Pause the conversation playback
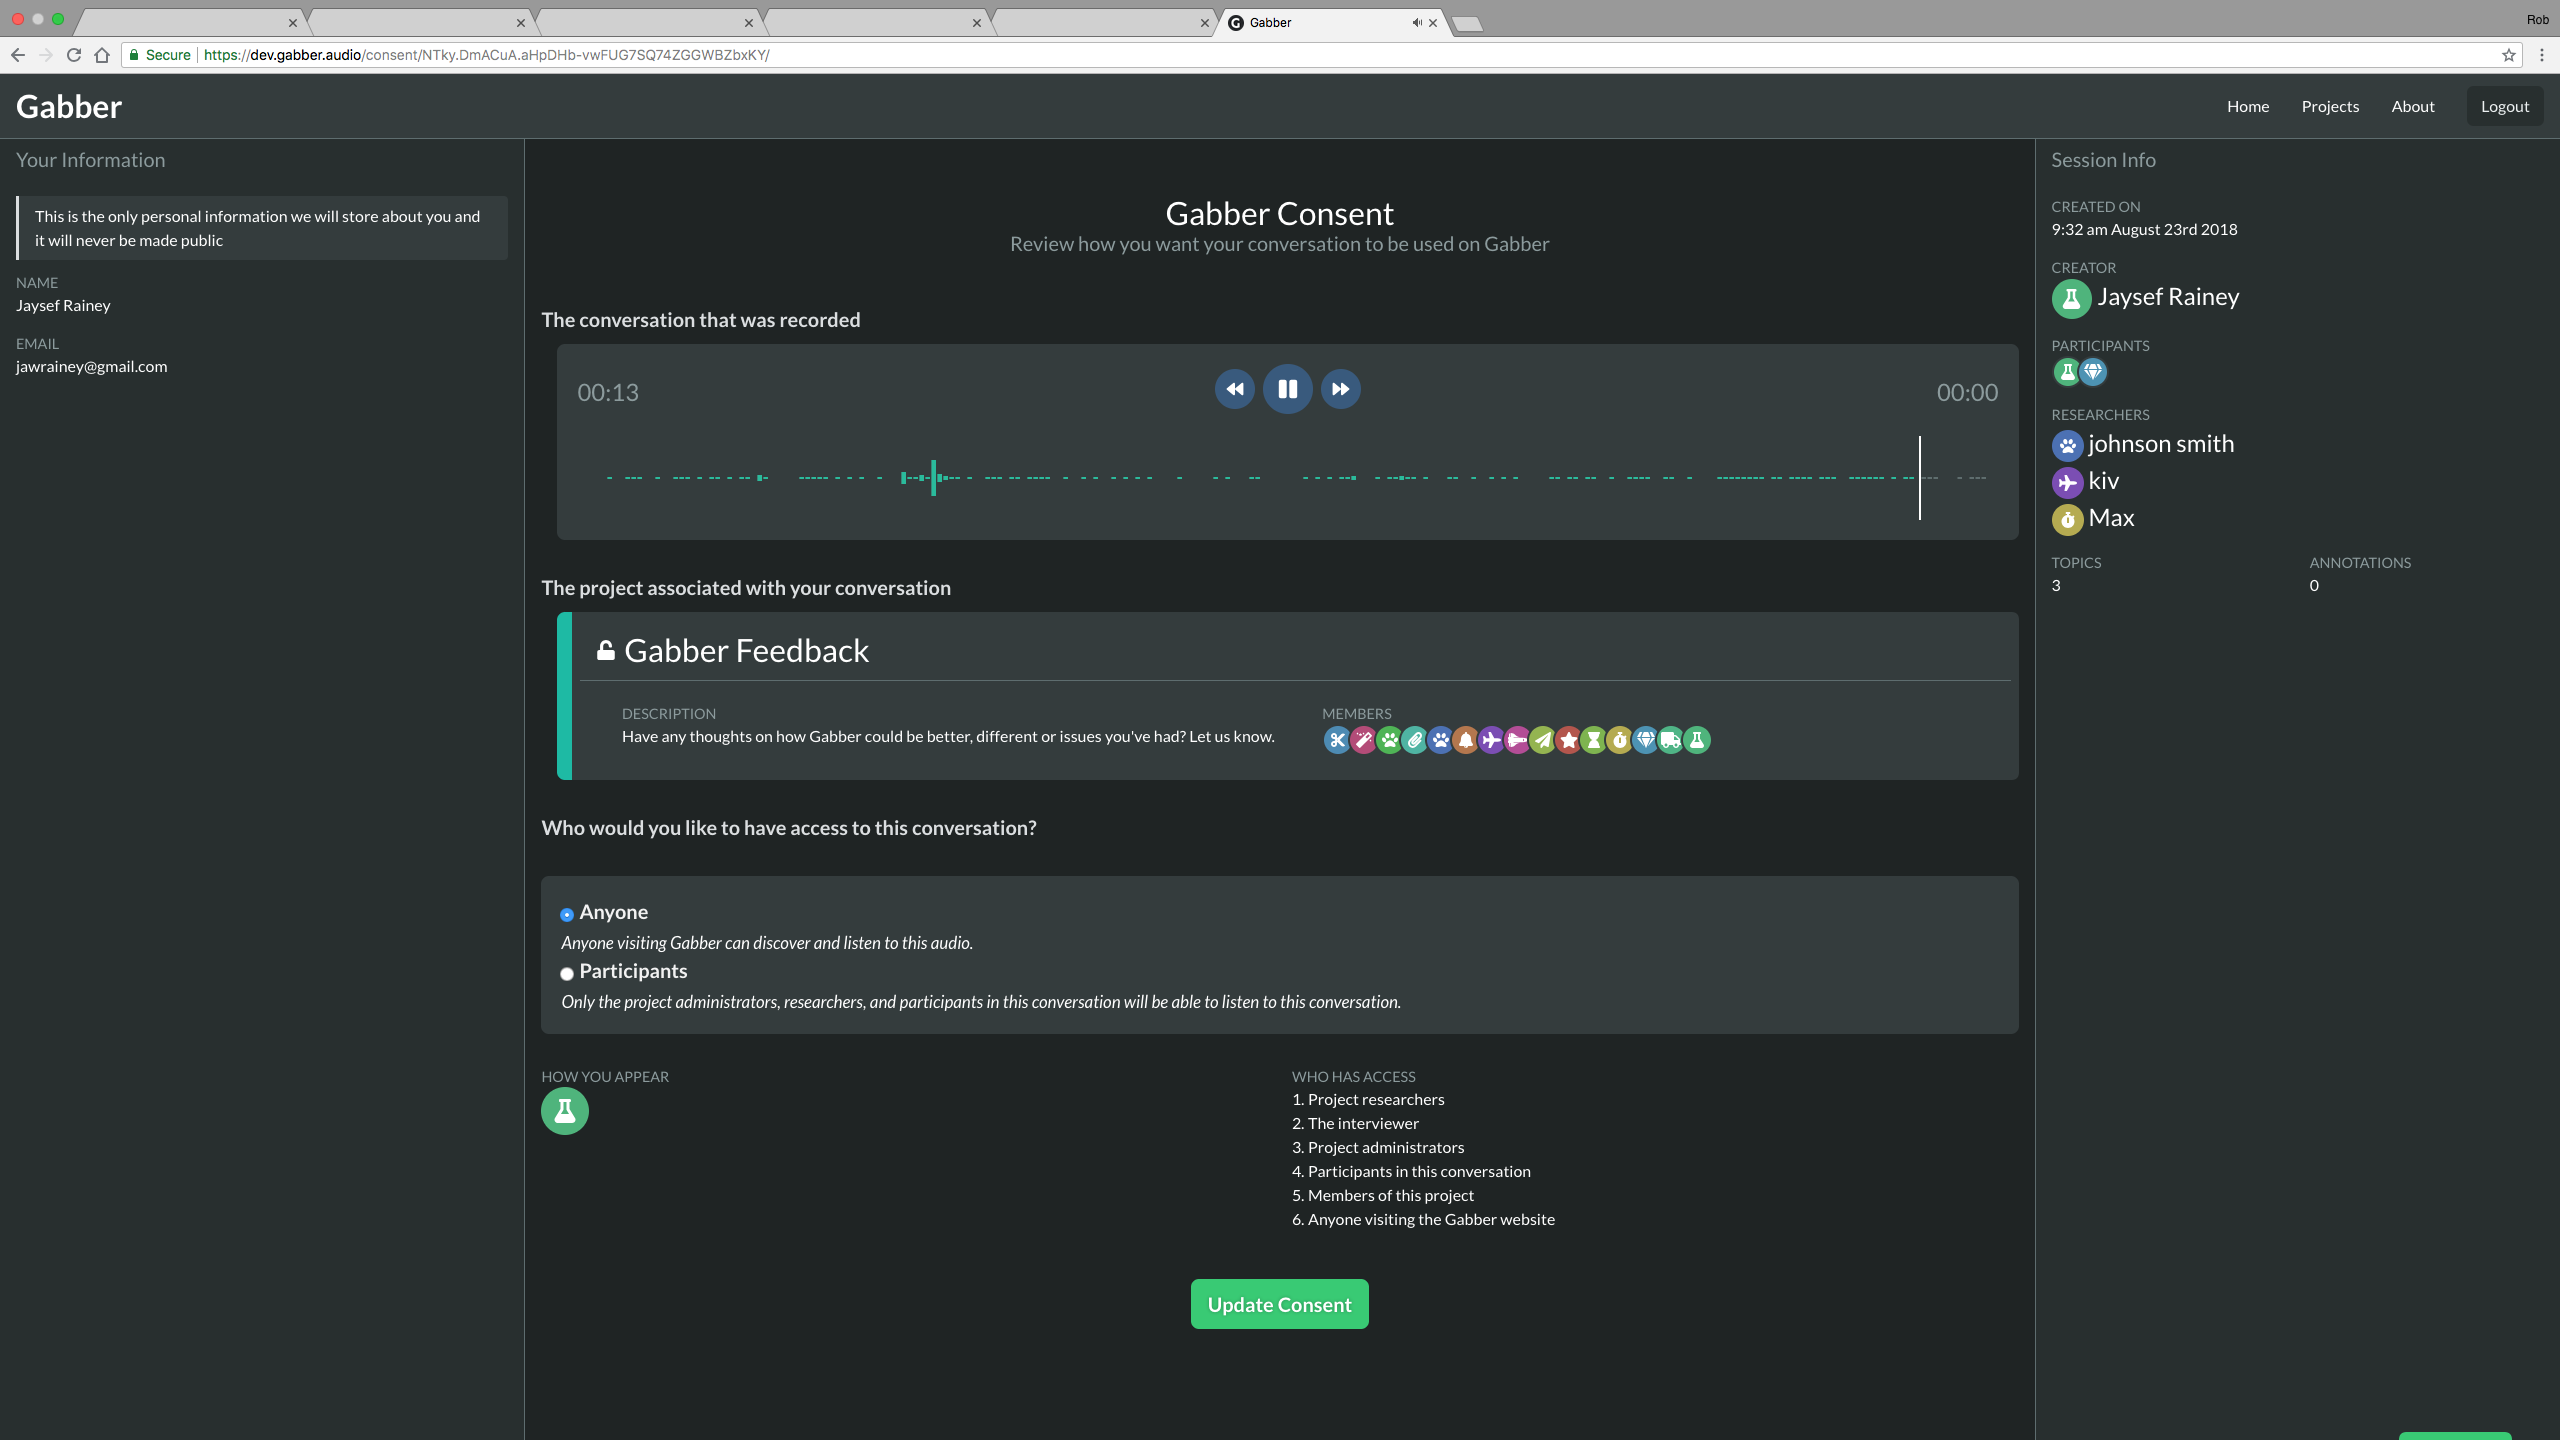Image resolution: width=2560 pixels, height=1440 pixels. (1288, 389)
